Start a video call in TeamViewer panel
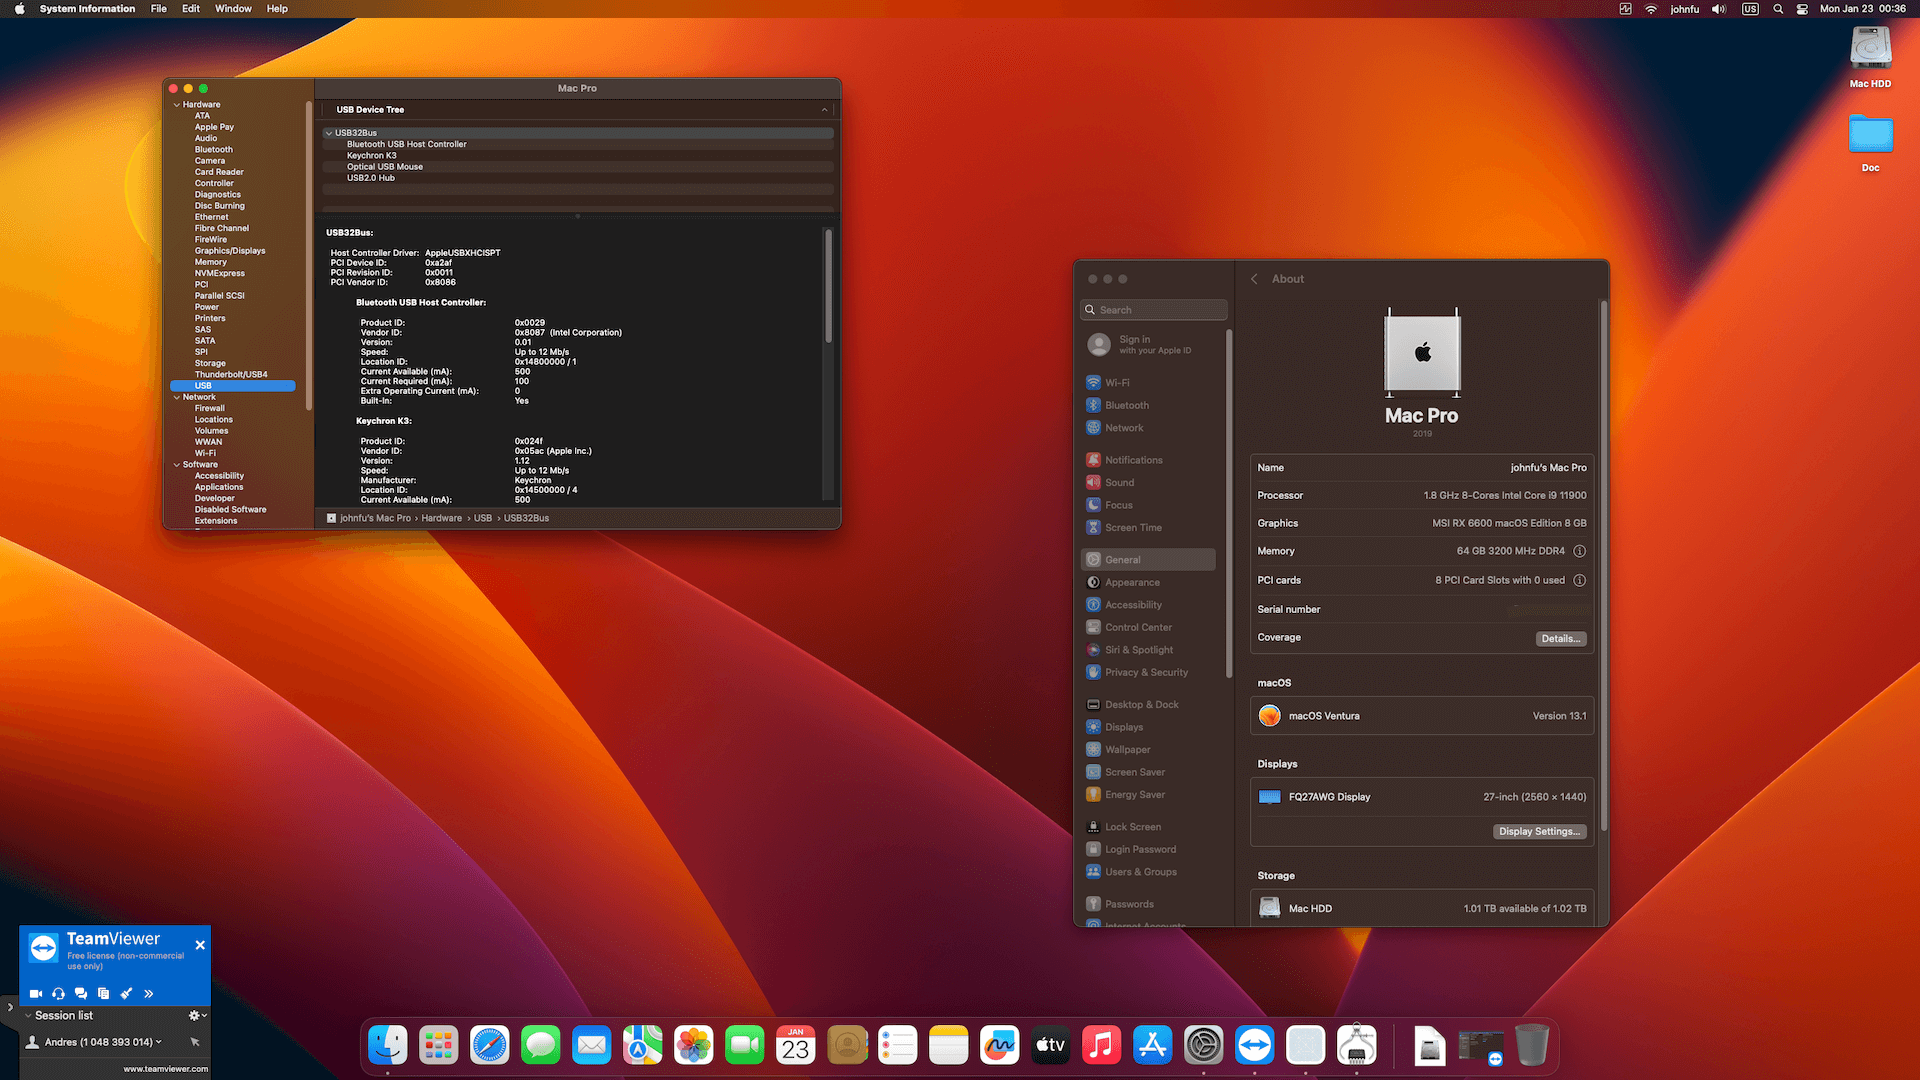Screen dimensions: 1920x1080 tap(36, 993)
